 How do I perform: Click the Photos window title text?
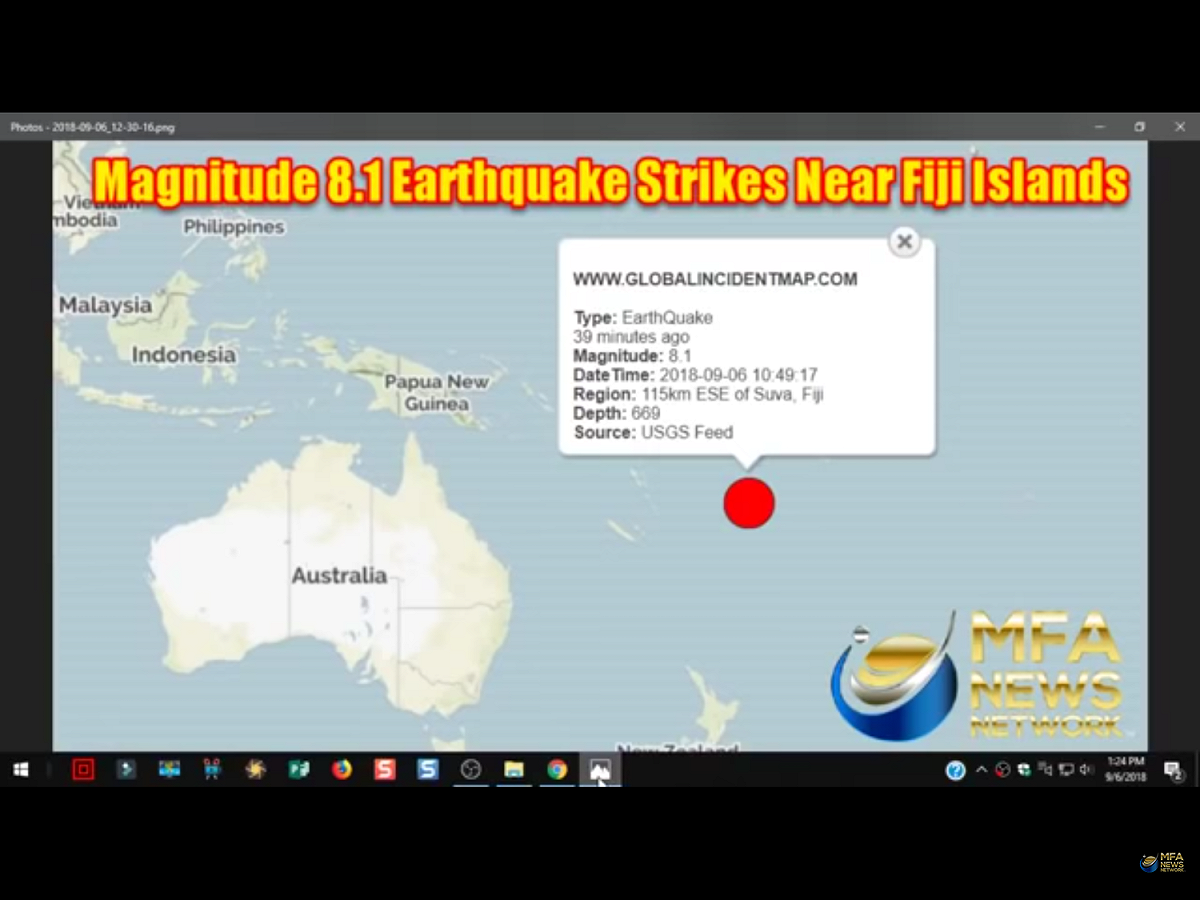pyautogui.click(x=93, y=127)
